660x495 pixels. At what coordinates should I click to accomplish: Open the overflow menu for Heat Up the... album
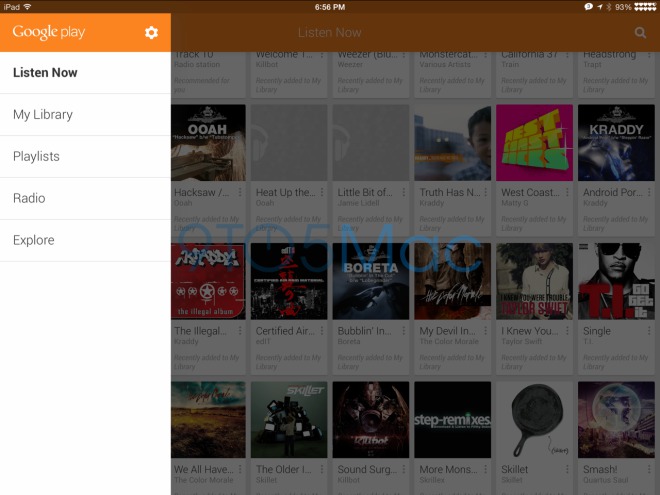tap(322, 192)
